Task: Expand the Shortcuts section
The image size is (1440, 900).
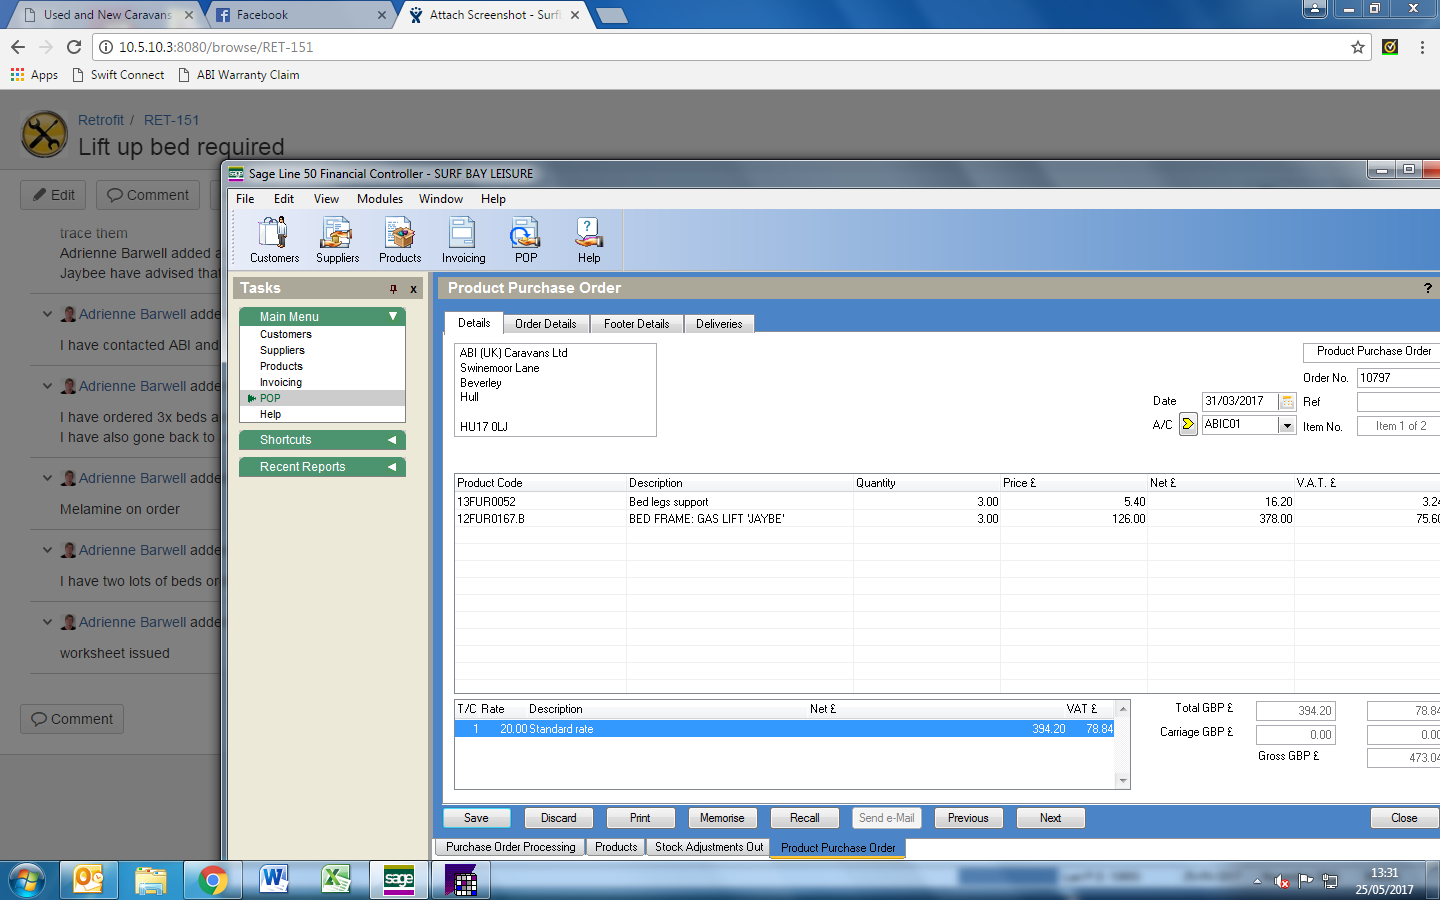Action: (392, 440)
